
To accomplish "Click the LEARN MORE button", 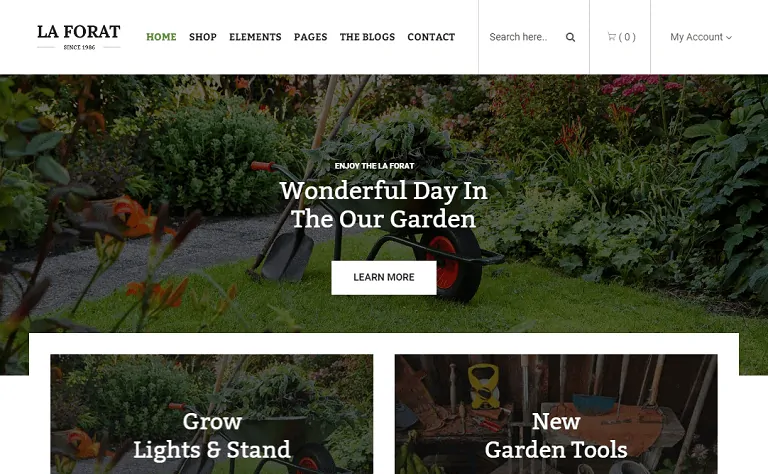I will [x=384, y=278].
